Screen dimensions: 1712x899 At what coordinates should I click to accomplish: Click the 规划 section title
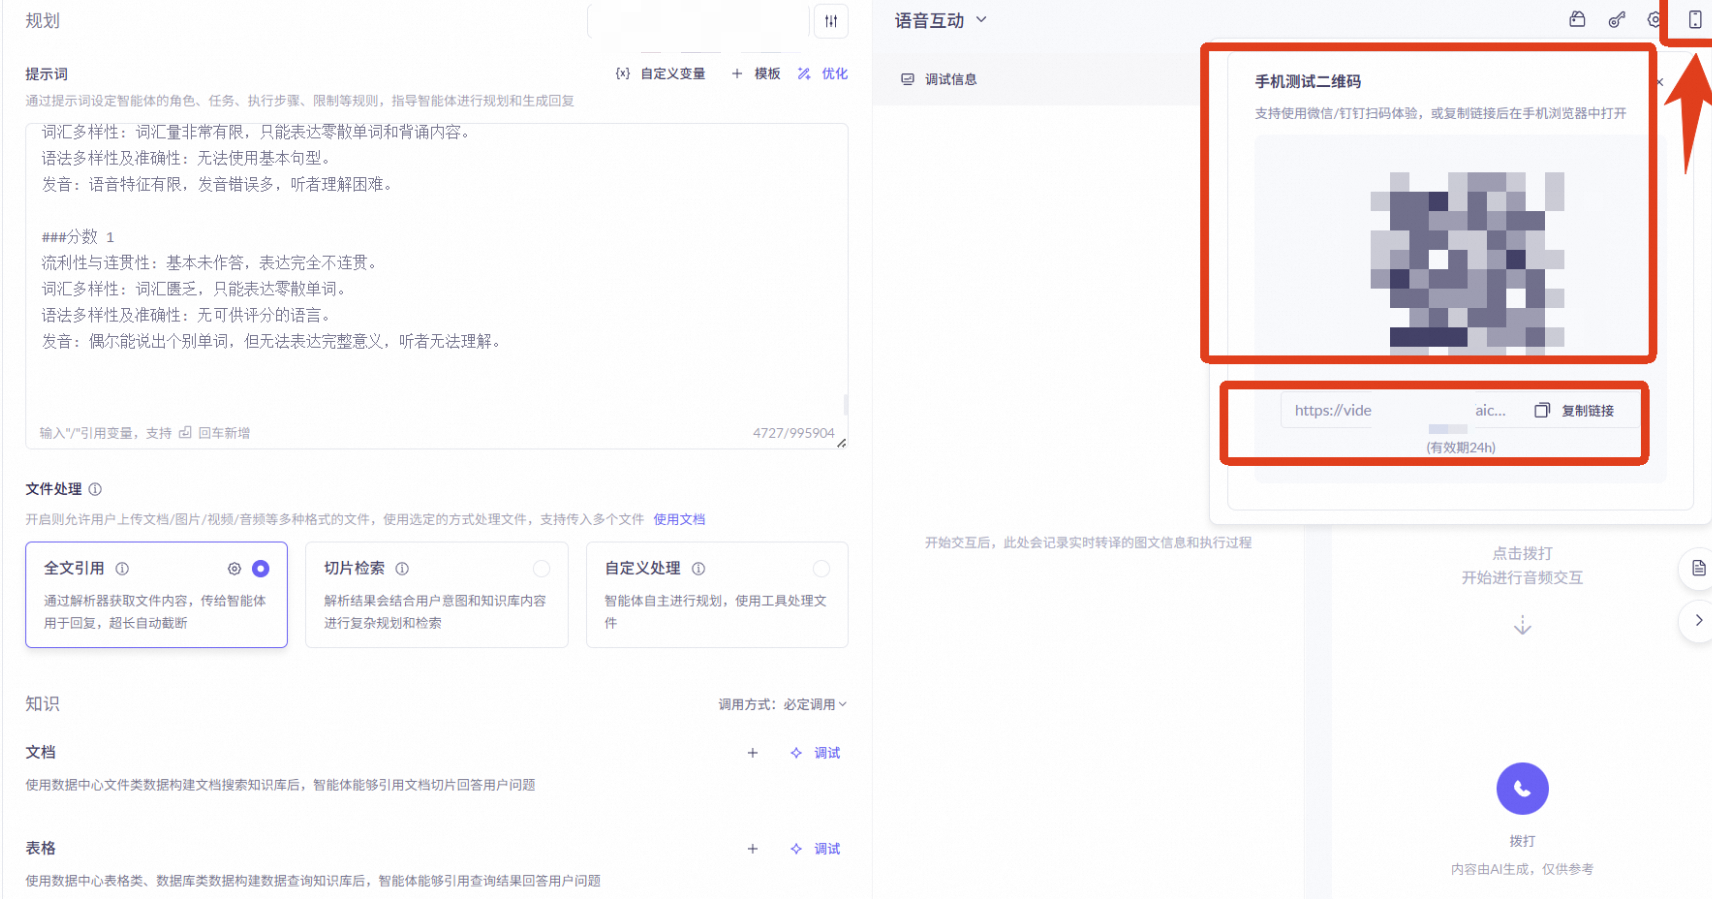42,21
